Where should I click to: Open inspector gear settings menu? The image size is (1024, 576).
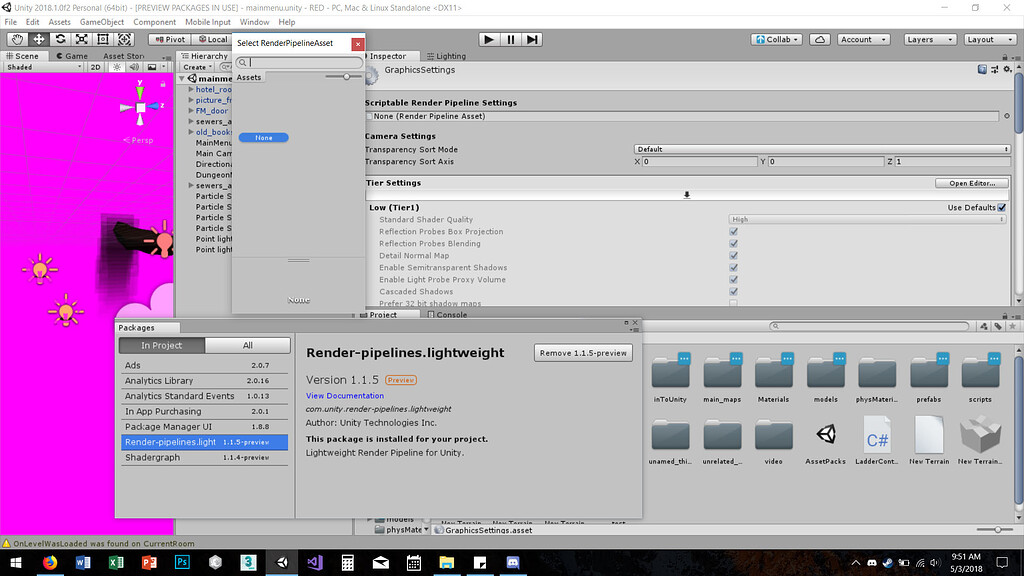coord(1008,69)
